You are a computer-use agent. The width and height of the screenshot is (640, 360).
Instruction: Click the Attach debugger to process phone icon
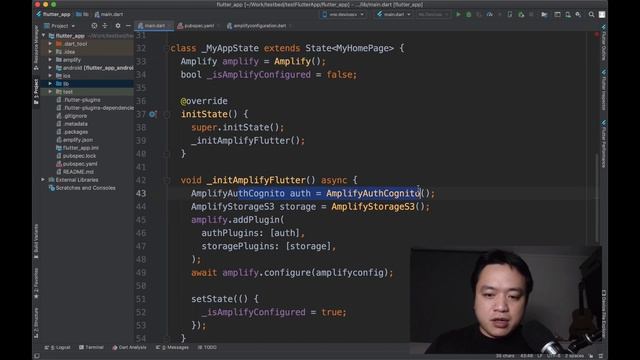pos(510,14)
